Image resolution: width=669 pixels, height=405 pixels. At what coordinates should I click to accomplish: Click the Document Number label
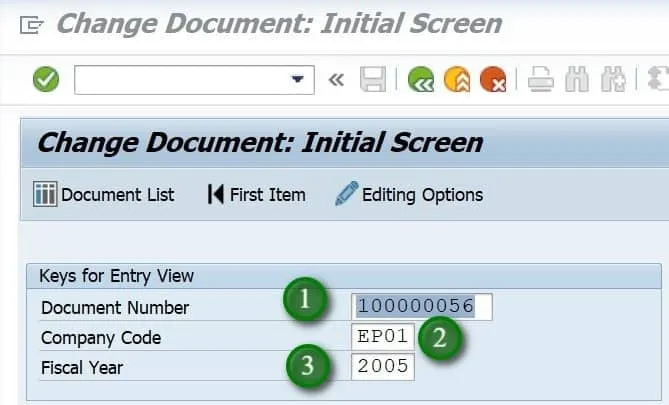coord(115,308)
